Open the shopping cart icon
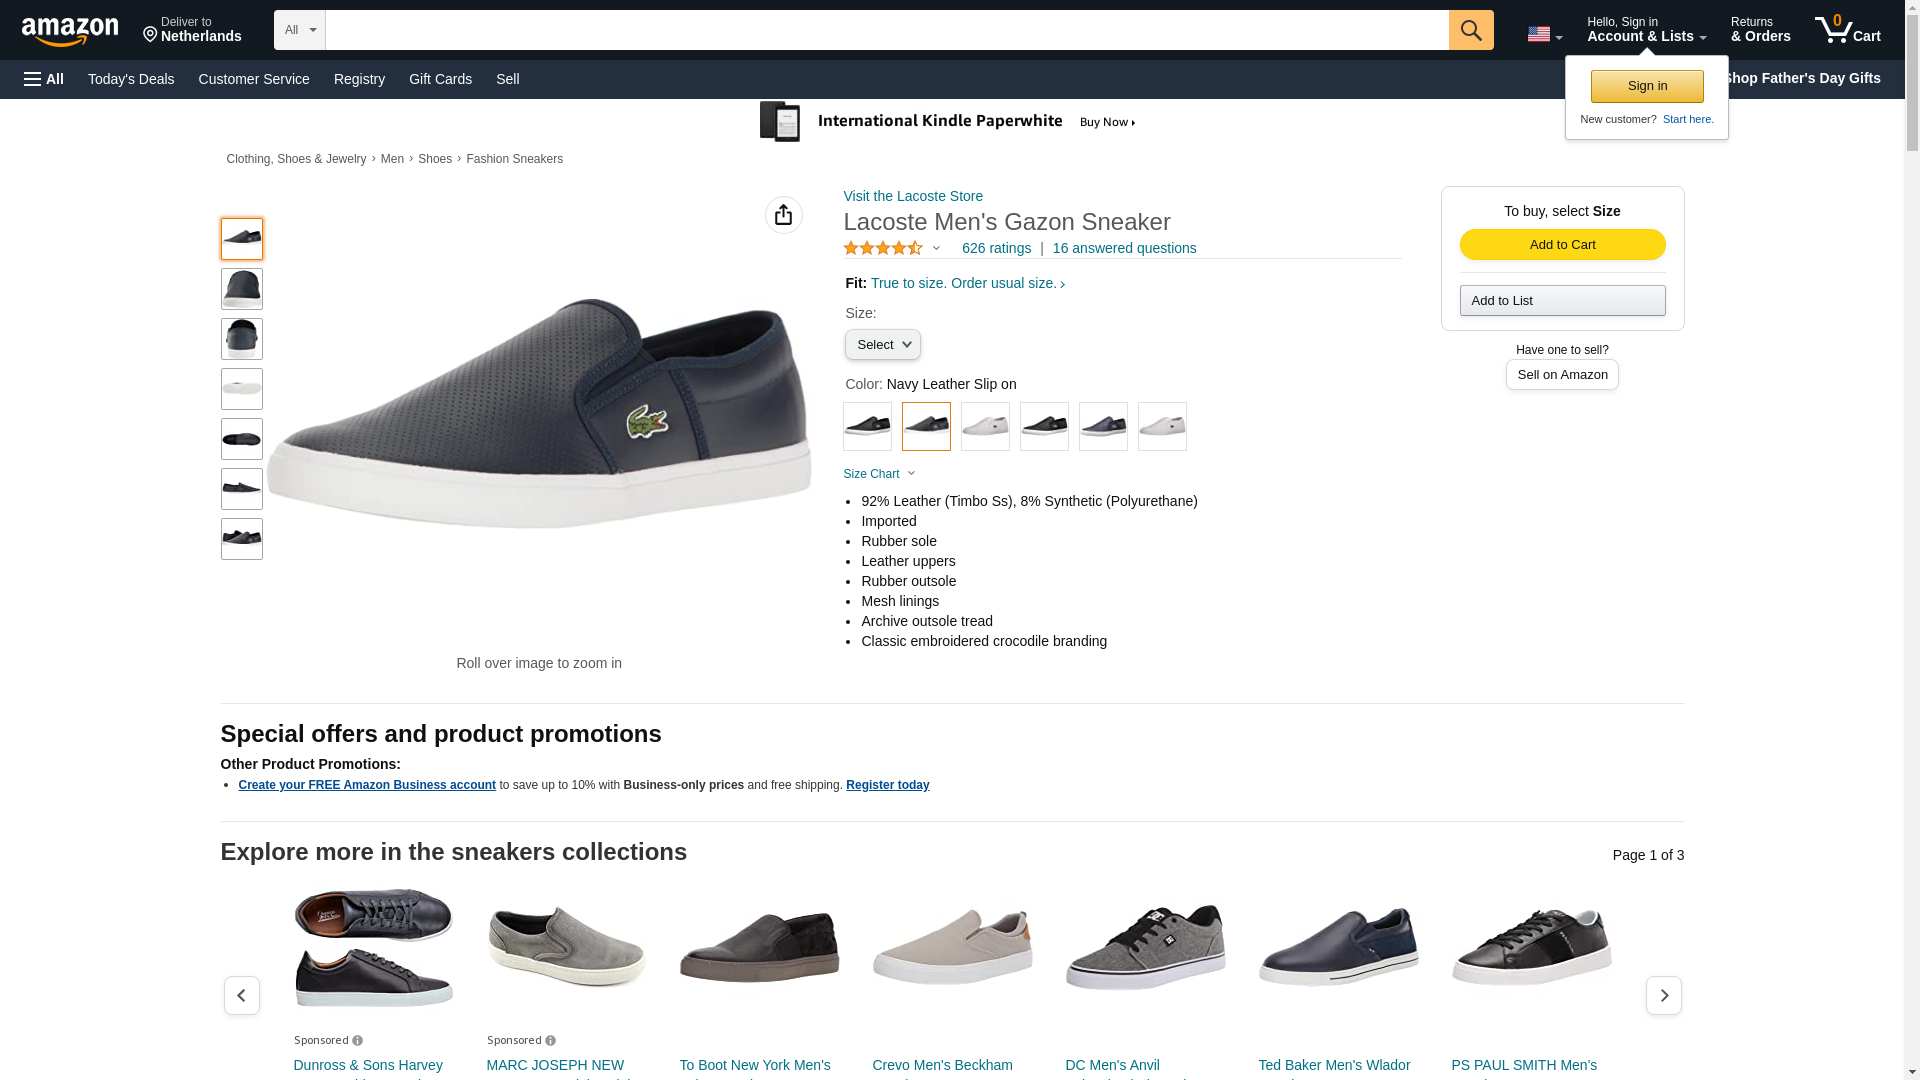 1847,30
